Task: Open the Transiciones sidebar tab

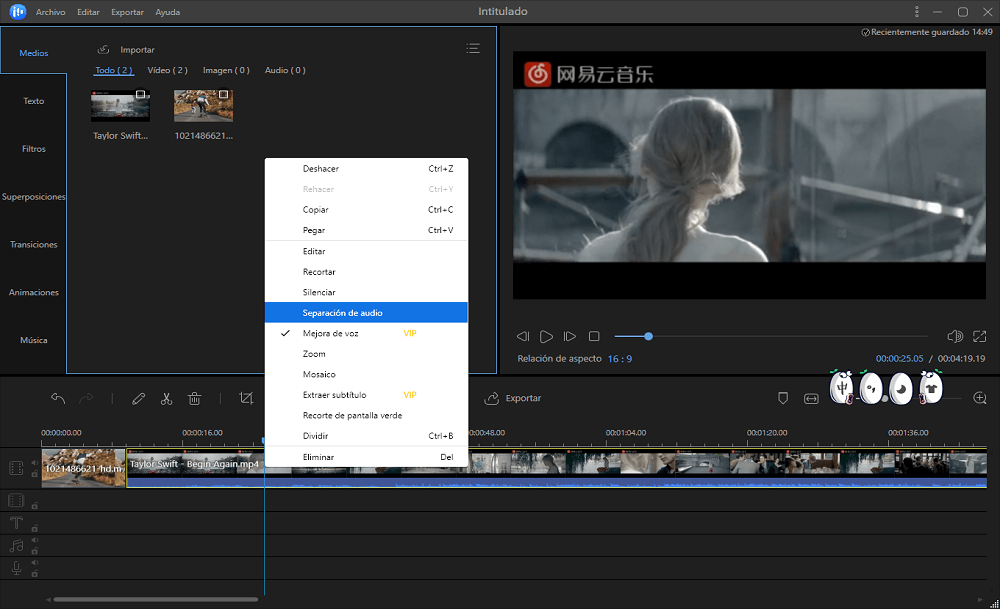Action: click(x=33, y=244)
